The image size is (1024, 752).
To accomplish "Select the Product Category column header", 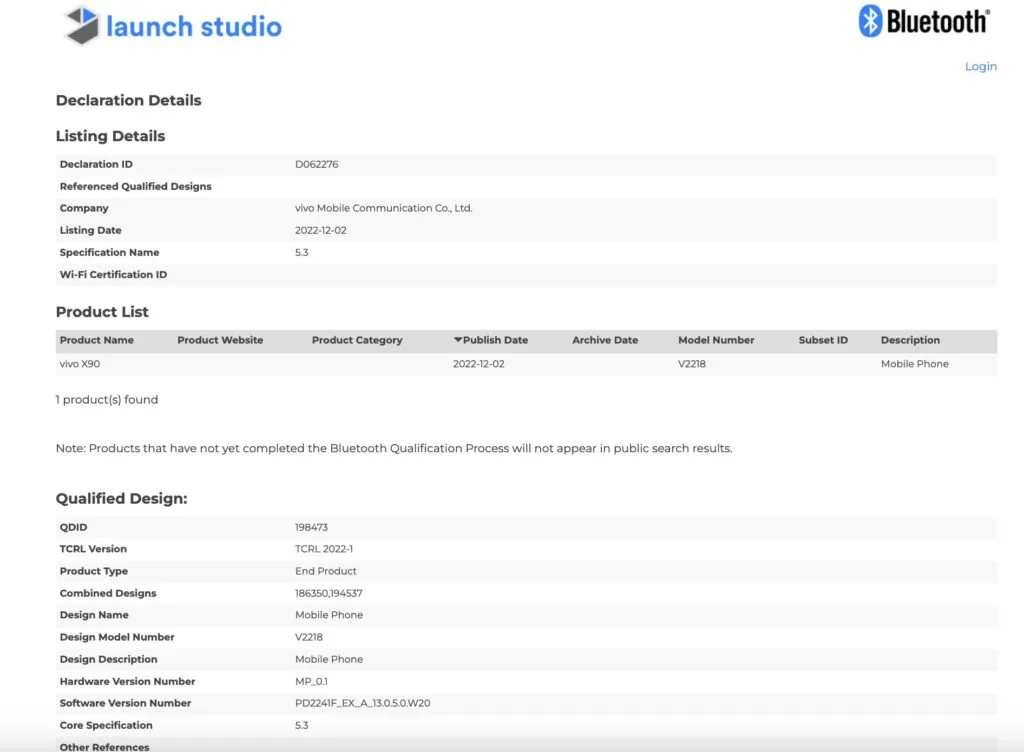I will [357, 340].
